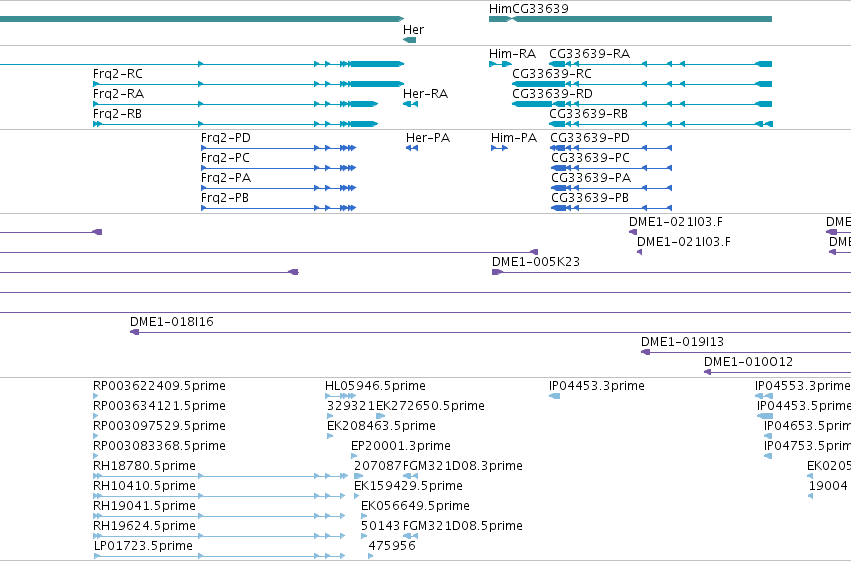Open the RH19041.5prime EST label
The image size is (851, 561).
(x=144, y=507)
